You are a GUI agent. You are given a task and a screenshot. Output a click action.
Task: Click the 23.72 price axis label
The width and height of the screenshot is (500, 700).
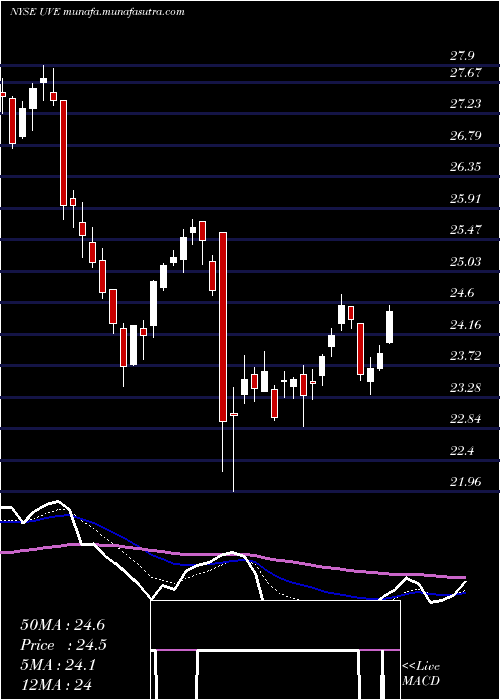(x=465, y=356)
